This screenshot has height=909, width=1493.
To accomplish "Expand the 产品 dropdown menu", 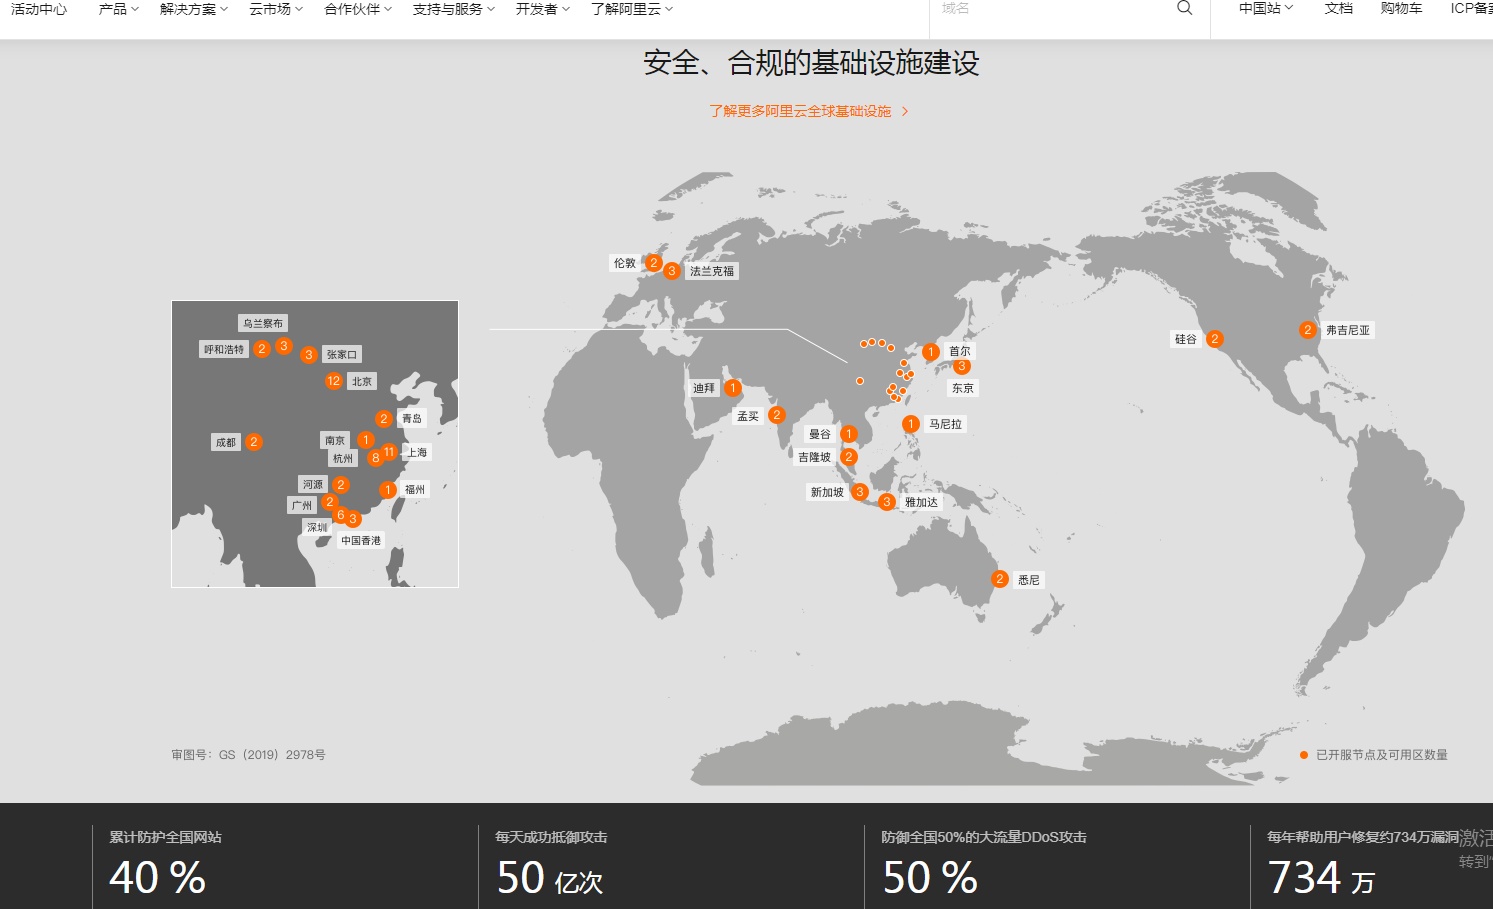I will [118, 9].
